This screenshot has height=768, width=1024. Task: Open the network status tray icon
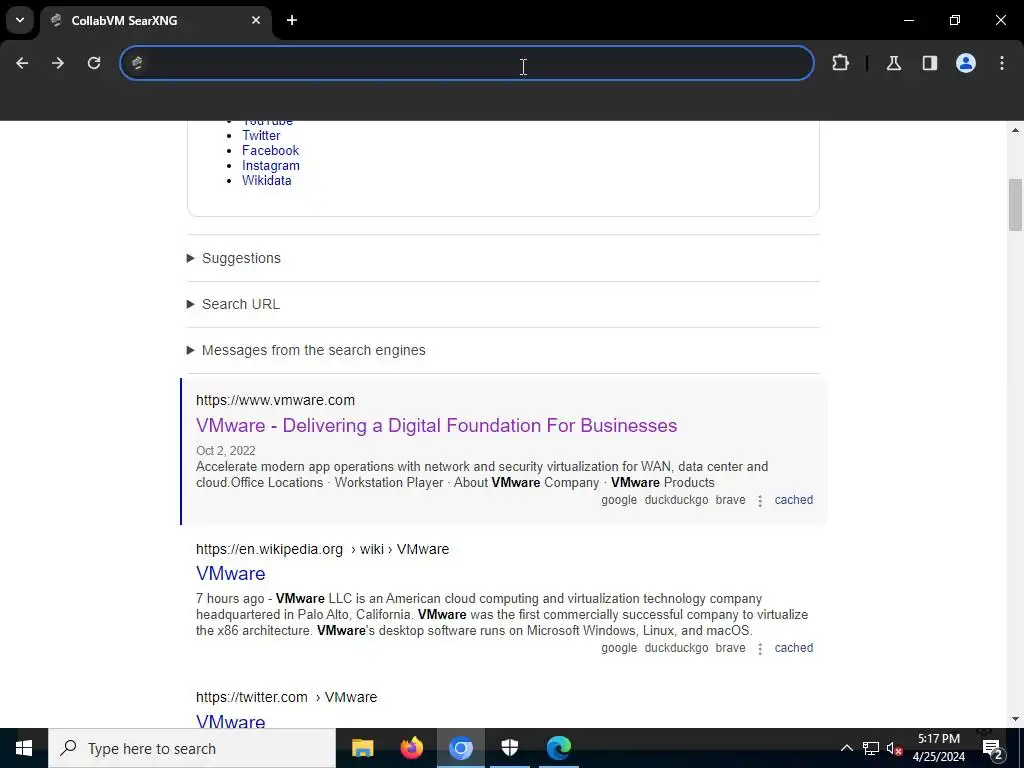tap(871, 748)
